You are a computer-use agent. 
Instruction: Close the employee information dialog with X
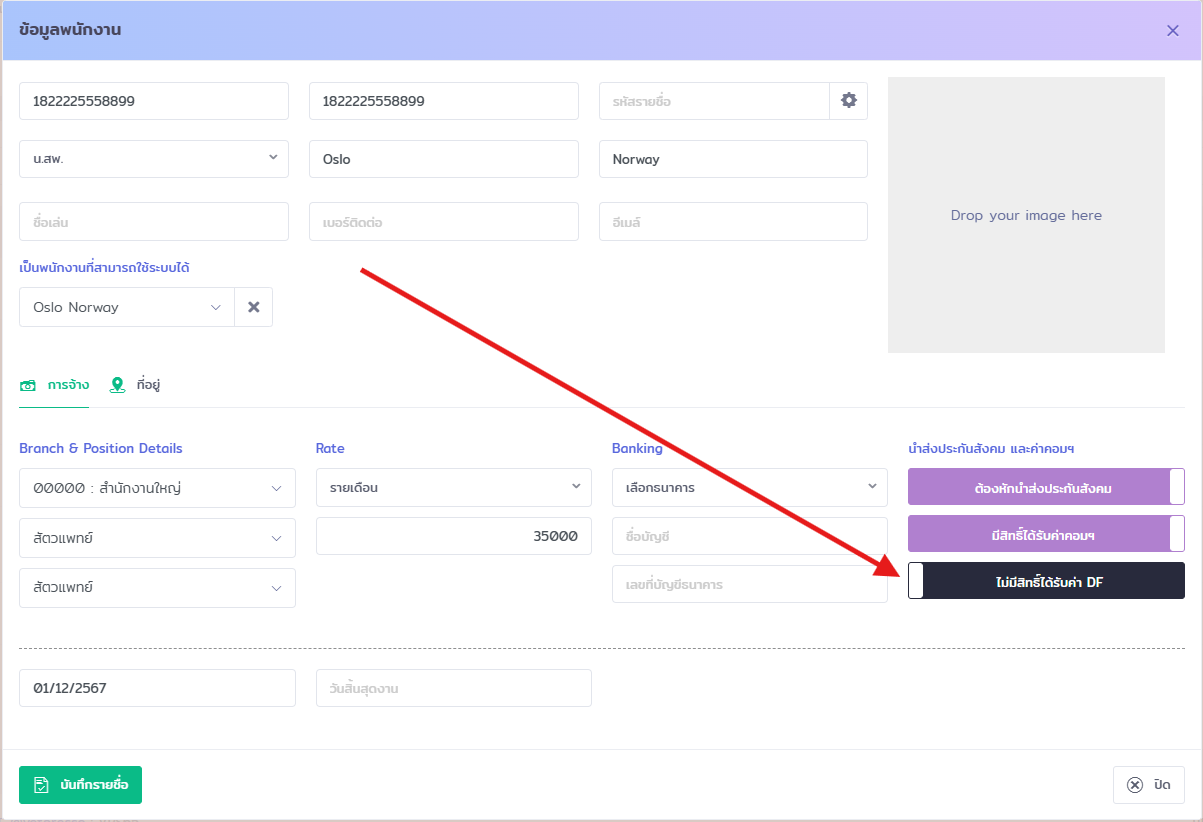(x=1173, y=30)
